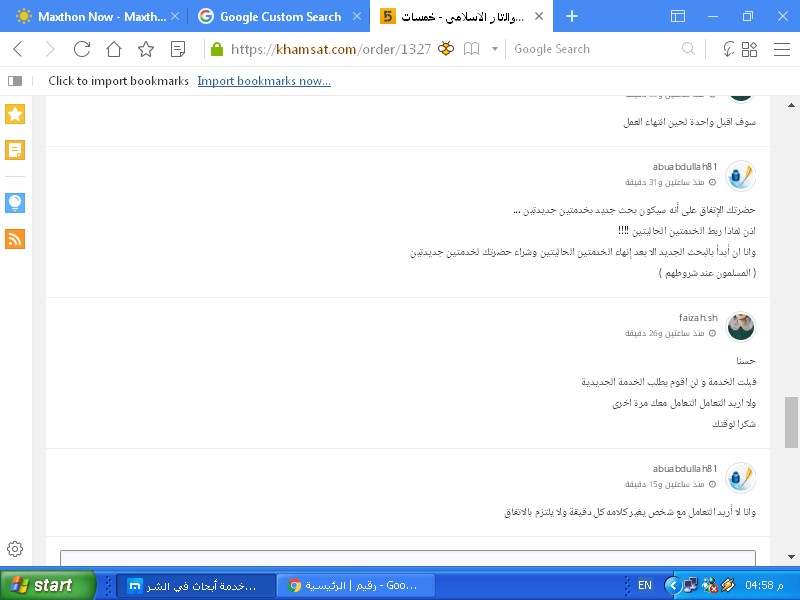Expand the address bar dropdown arrow
800x600 pixels.
tap(494, 49)
